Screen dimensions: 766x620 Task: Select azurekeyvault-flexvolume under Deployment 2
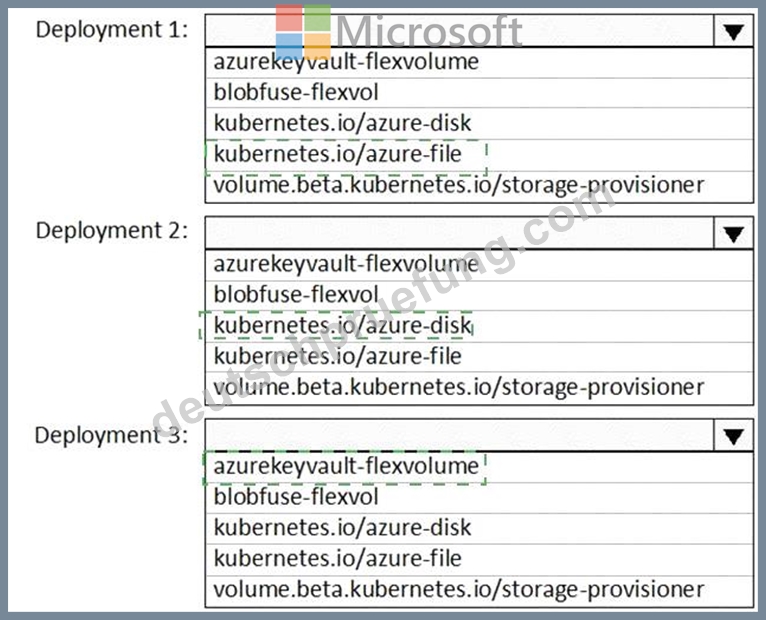479,265
